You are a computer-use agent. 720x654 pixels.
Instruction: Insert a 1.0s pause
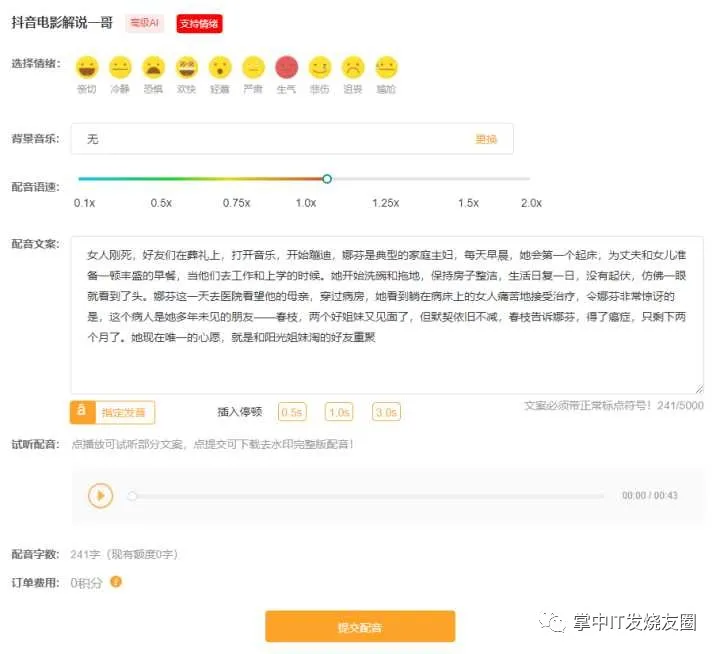(x=339, y=411)
